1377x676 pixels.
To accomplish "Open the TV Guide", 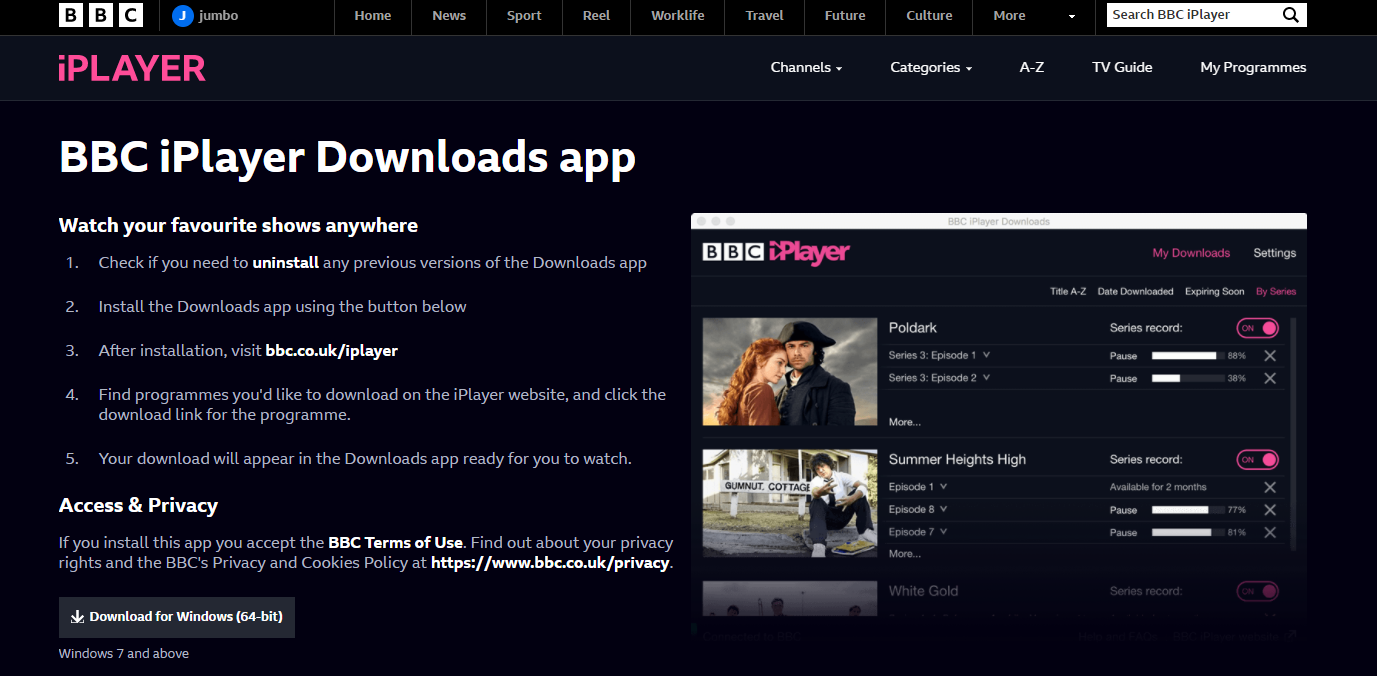I will coord(1122,68).
